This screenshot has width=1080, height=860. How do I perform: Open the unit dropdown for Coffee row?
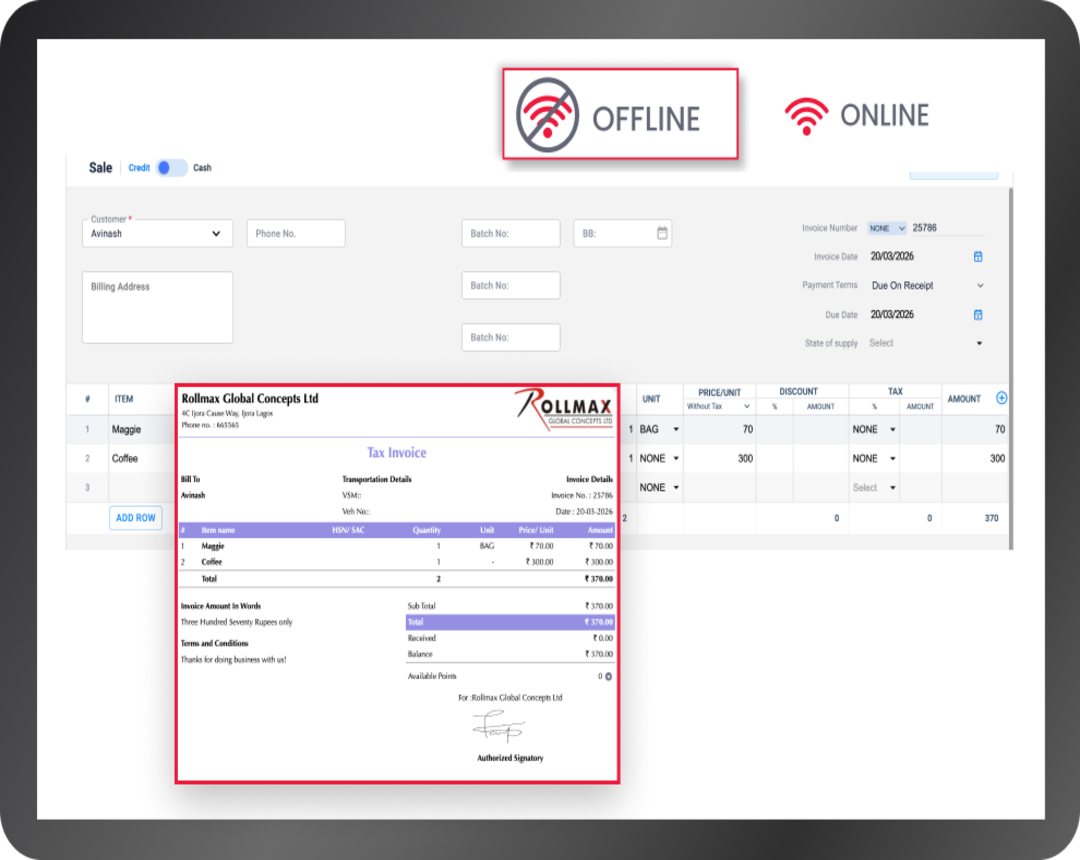659,459
